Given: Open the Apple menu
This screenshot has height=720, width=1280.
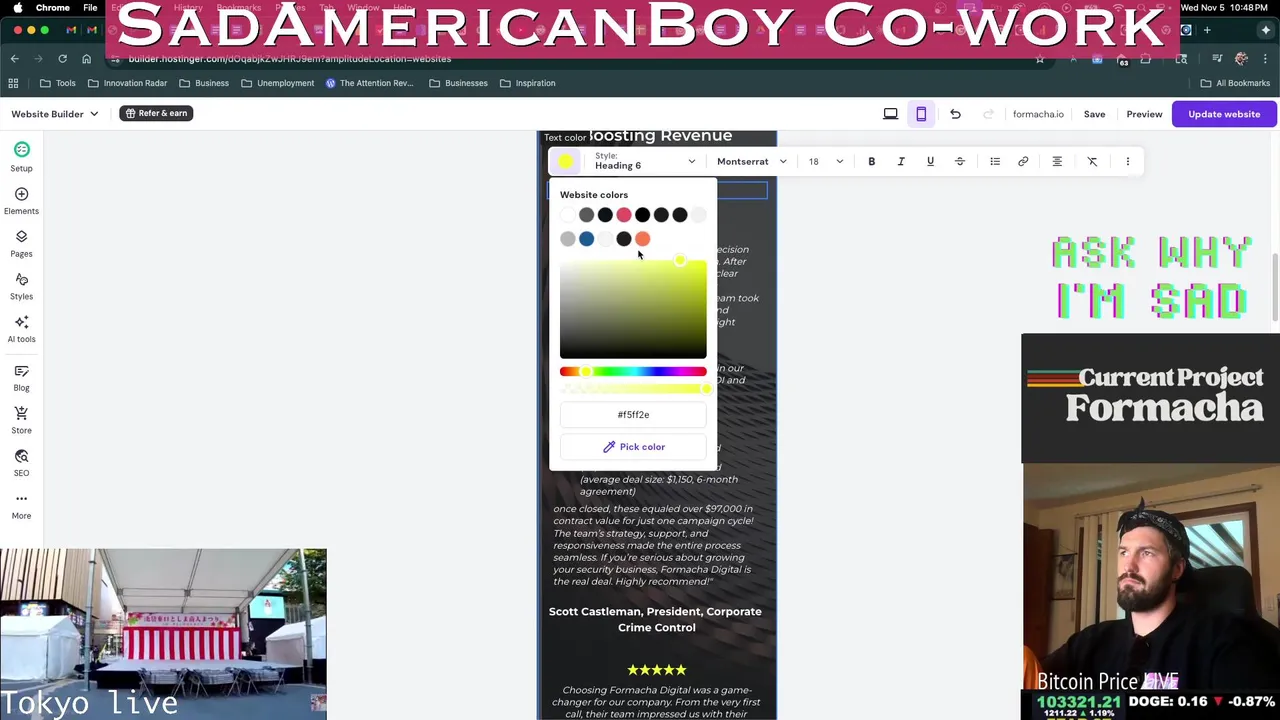Looking at the screenshot, I should [x=17, y=8].
